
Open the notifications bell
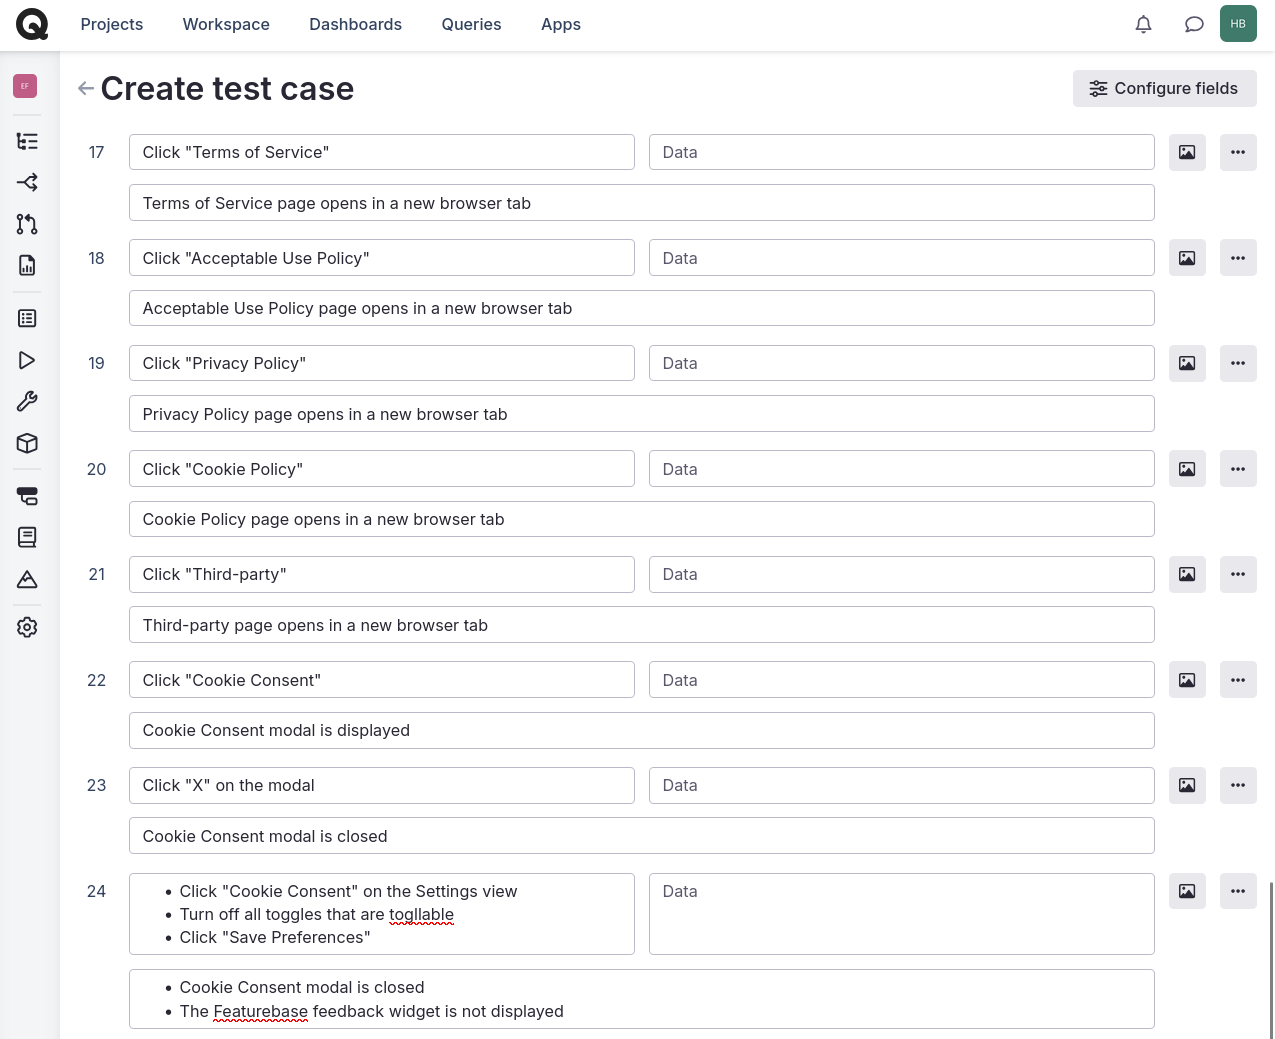(x=1143, y=24)
